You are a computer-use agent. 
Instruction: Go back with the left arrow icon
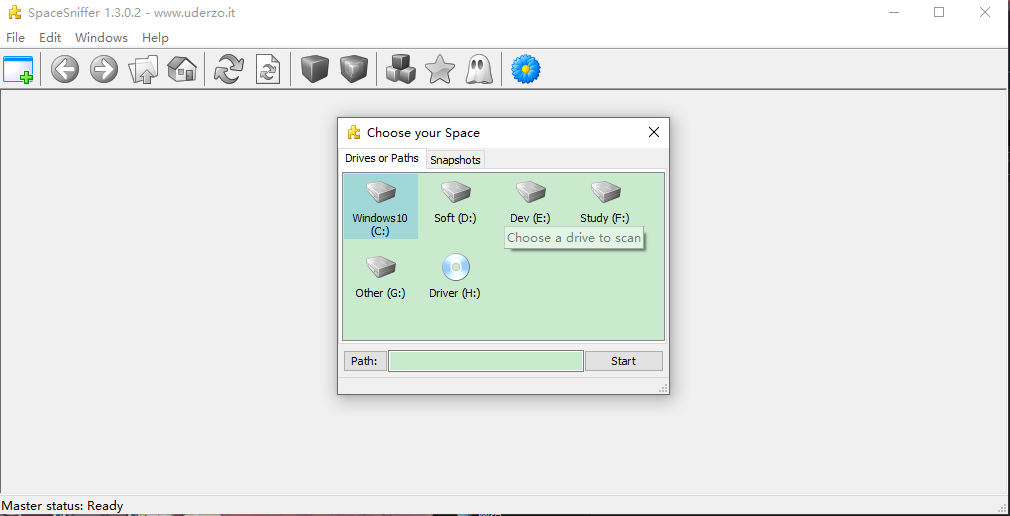coord(65,69)
